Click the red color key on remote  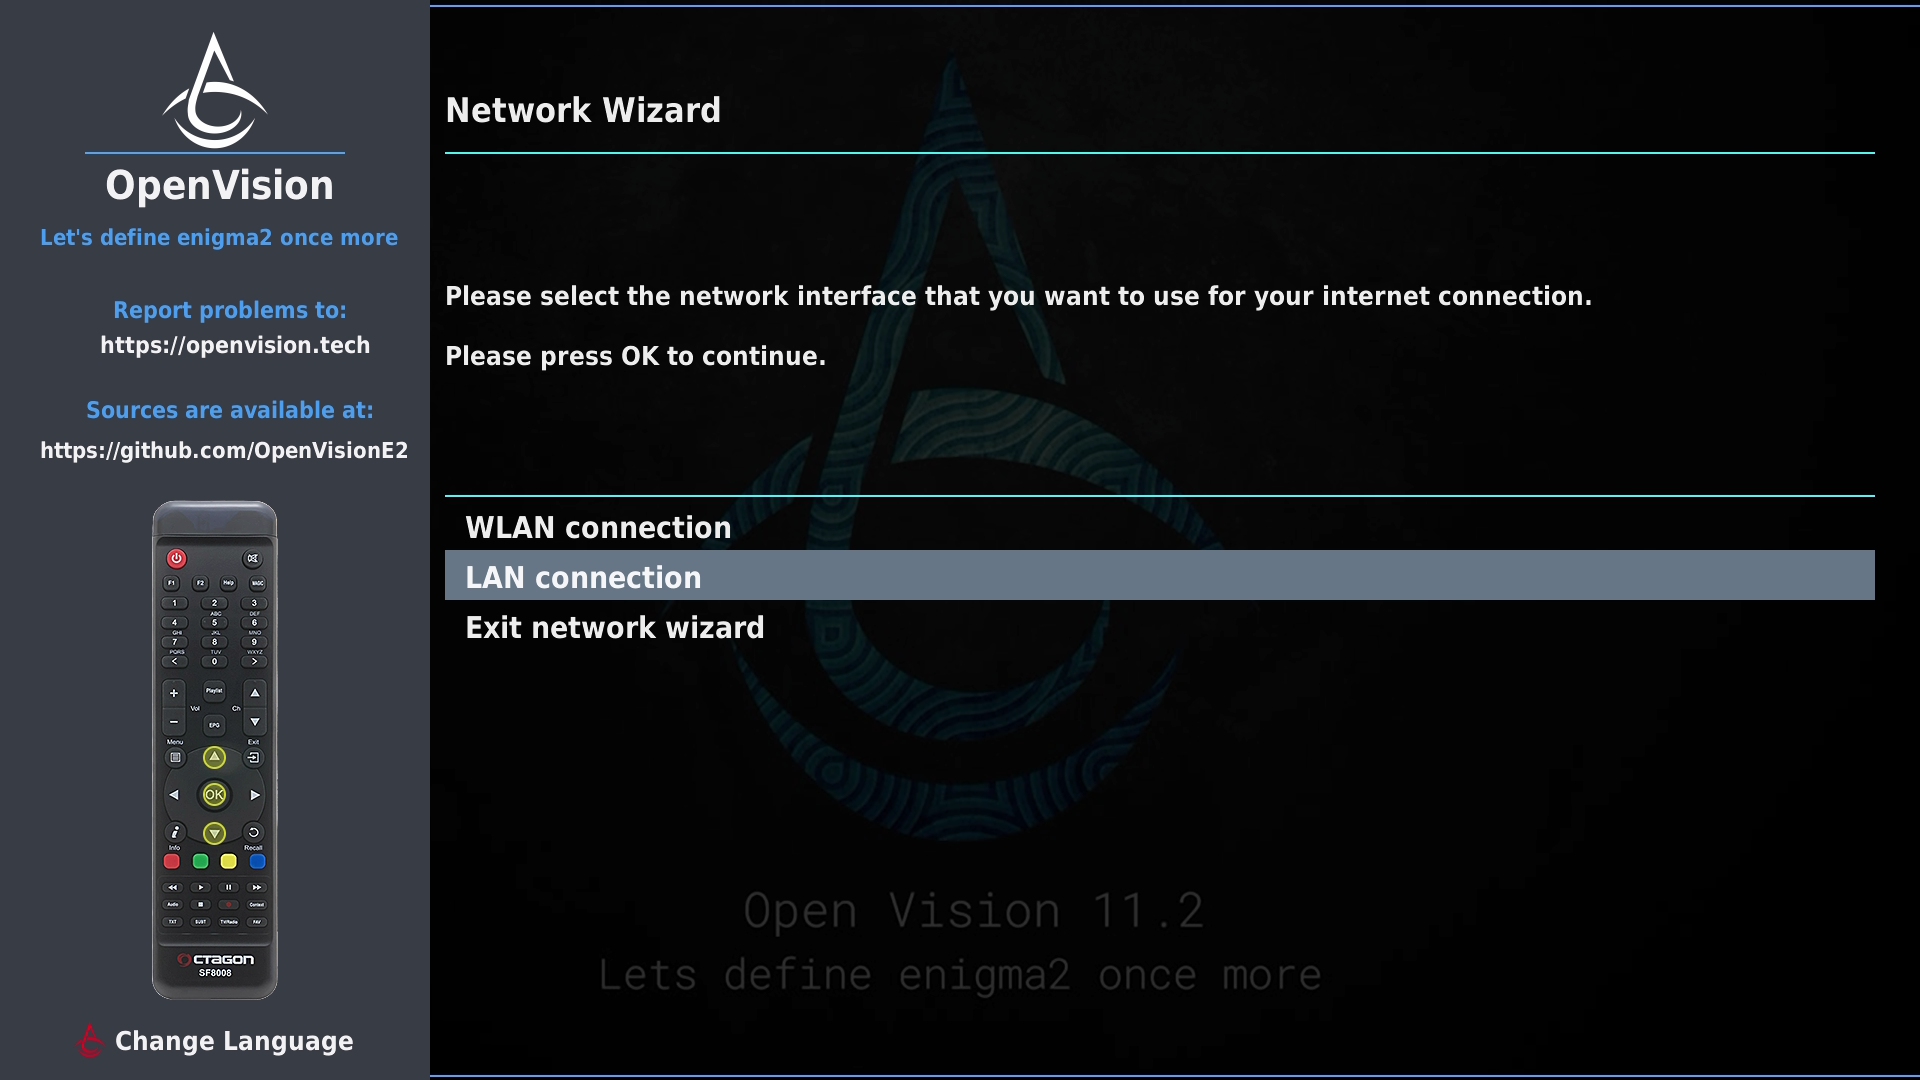(x=172, y=861)
